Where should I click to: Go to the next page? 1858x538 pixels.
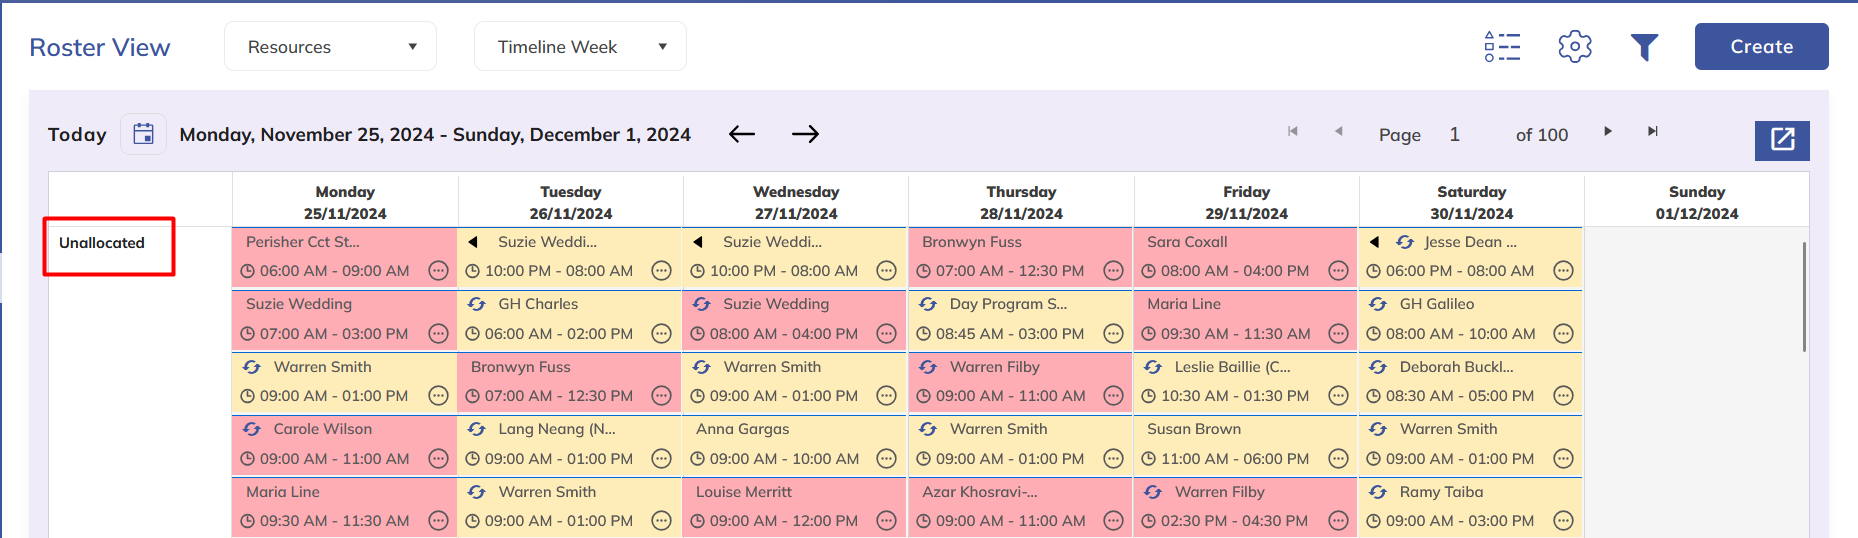tap(1607, 131)
